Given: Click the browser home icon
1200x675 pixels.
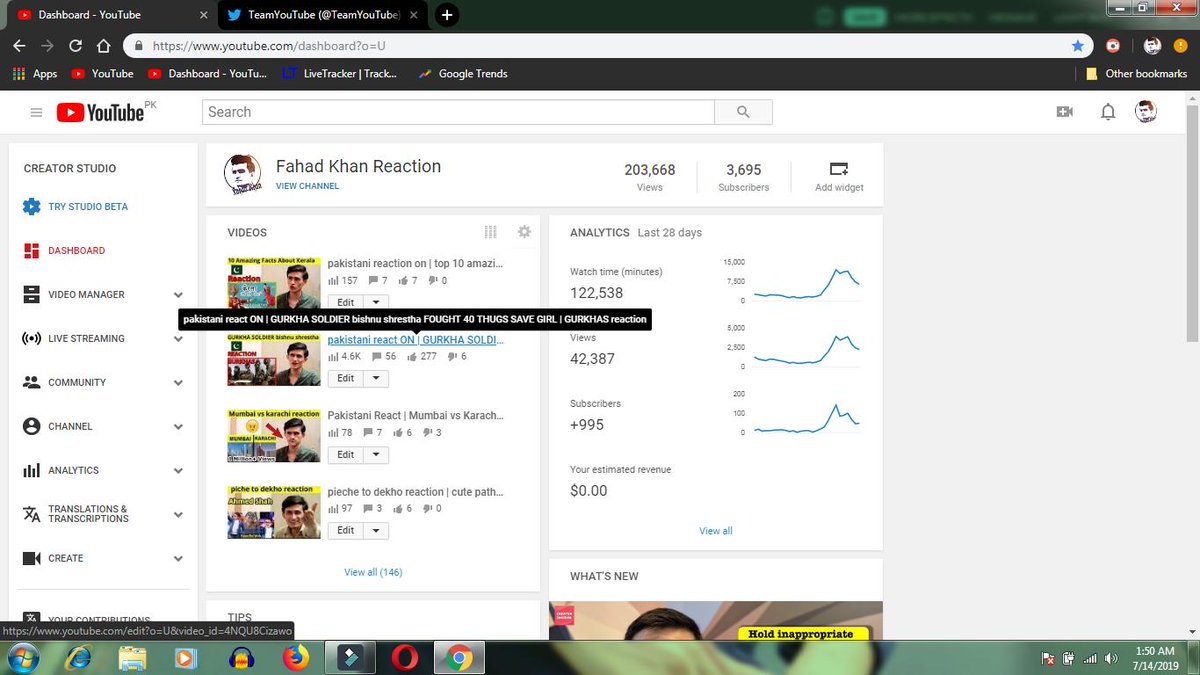Looking at the screenshot, I should pos(103,46).
